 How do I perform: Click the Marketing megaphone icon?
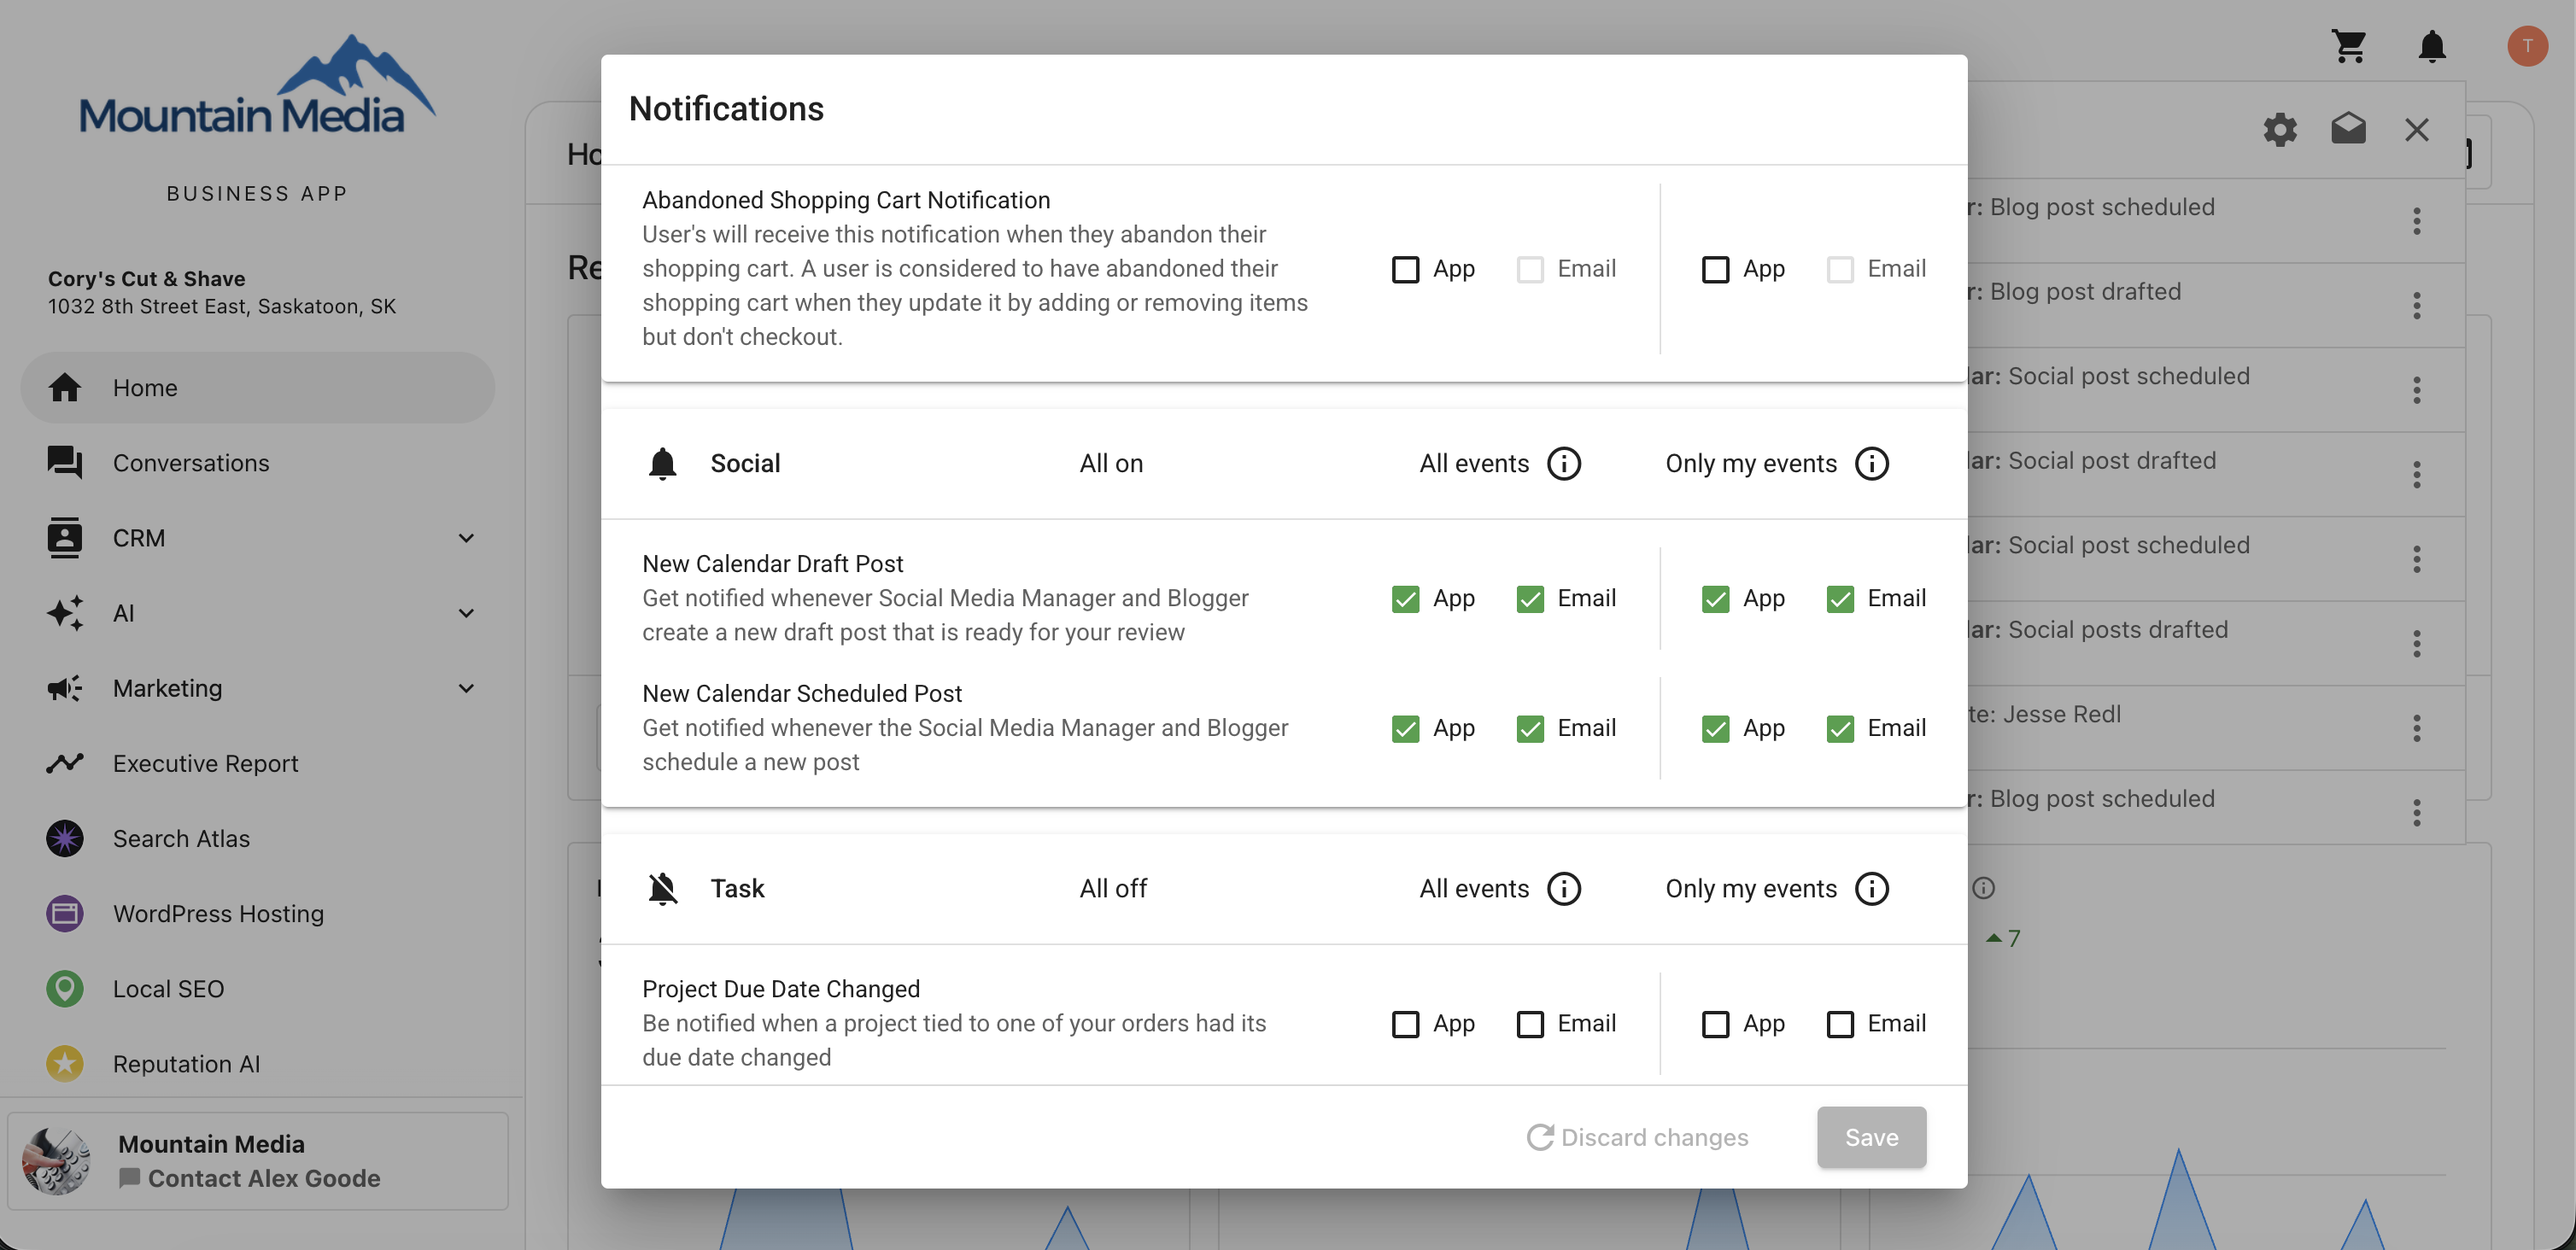pyautogui.click(x=65, y=688)
